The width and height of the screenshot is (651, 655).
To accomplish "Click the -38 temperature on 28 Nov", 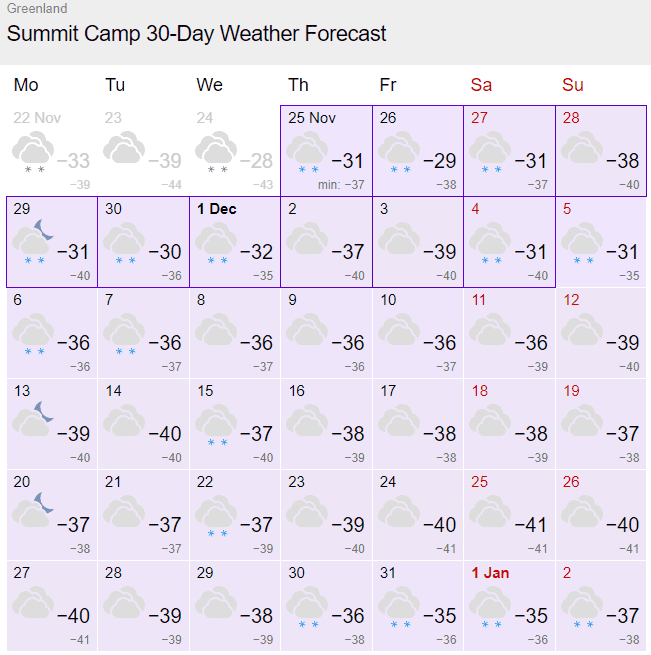I will click(x=623, y=161).
